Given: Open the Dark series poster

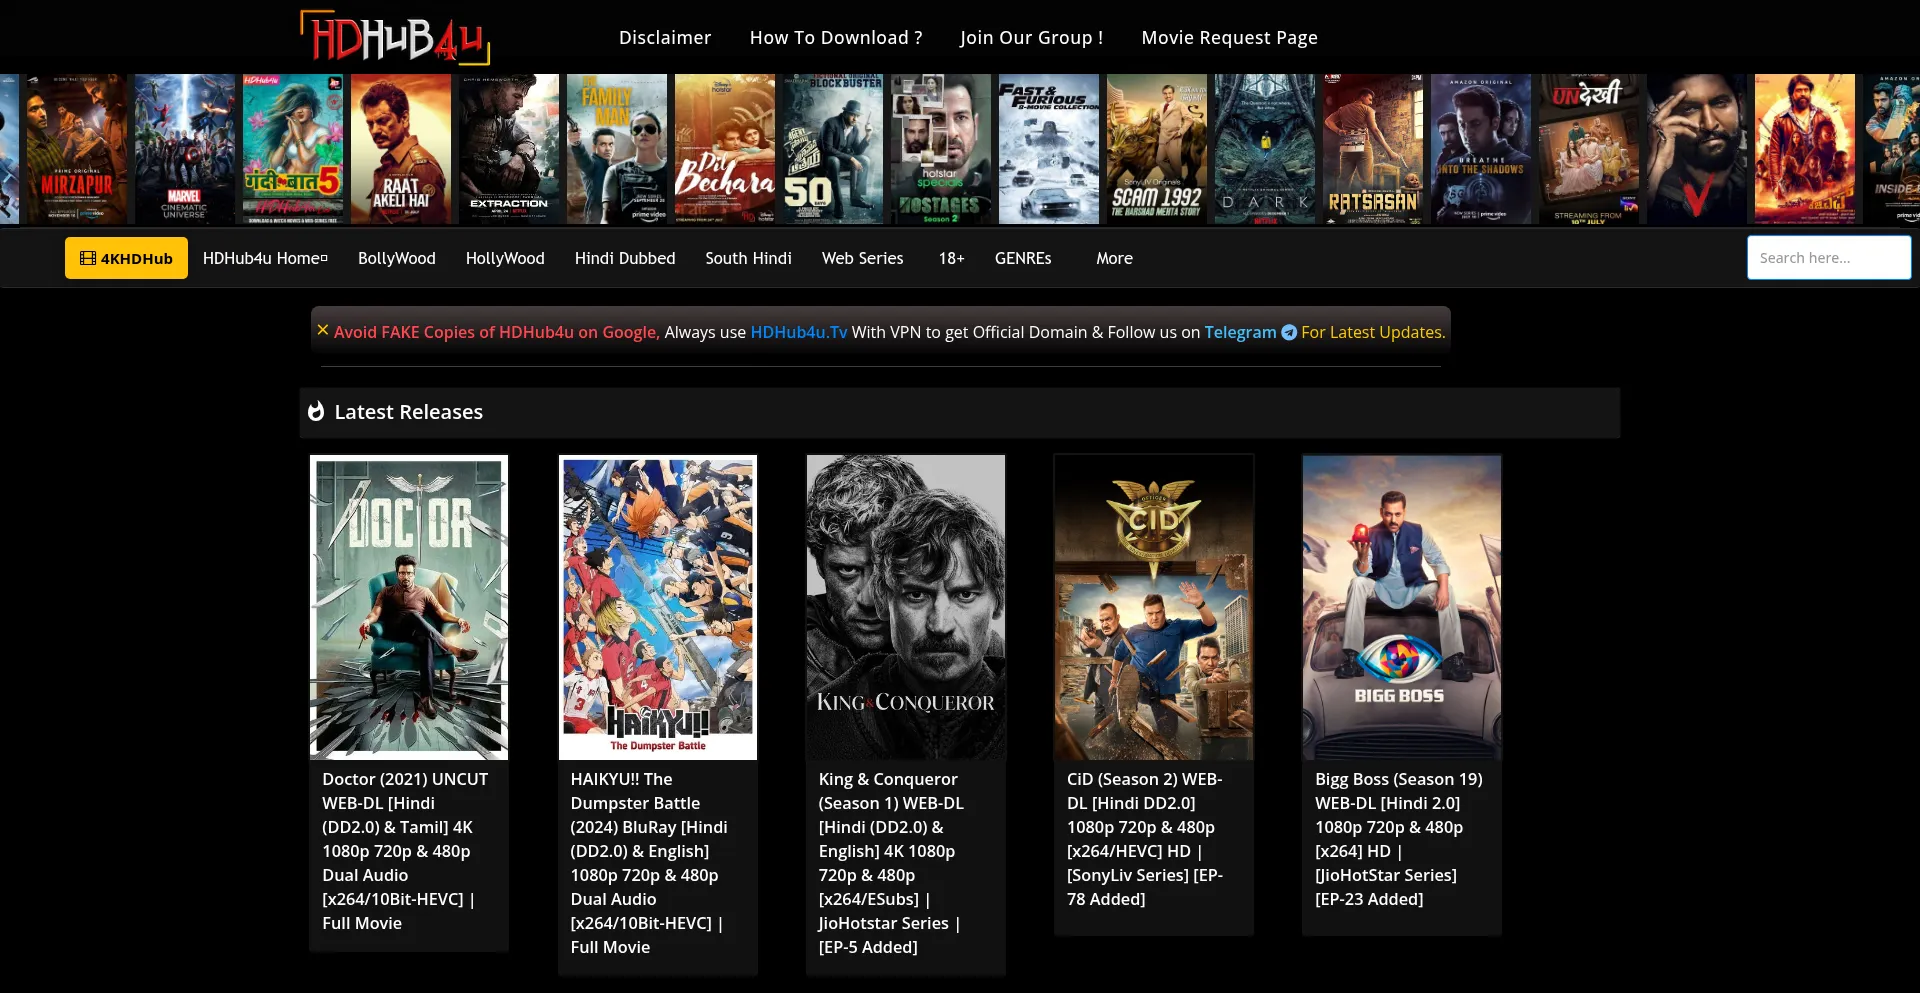Looking at the screenshot, I should click(x=1265, y=149).
